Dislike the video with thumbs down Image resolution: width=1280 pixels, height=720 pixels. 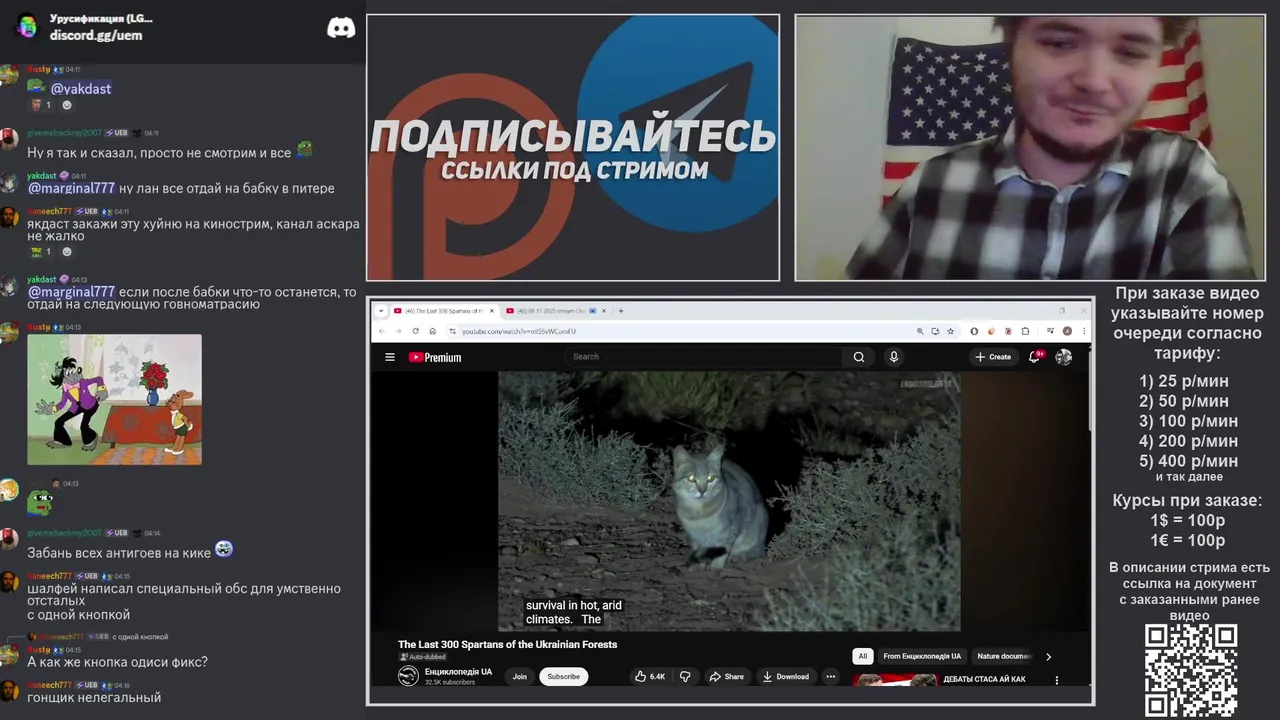(x=685, y=676)
